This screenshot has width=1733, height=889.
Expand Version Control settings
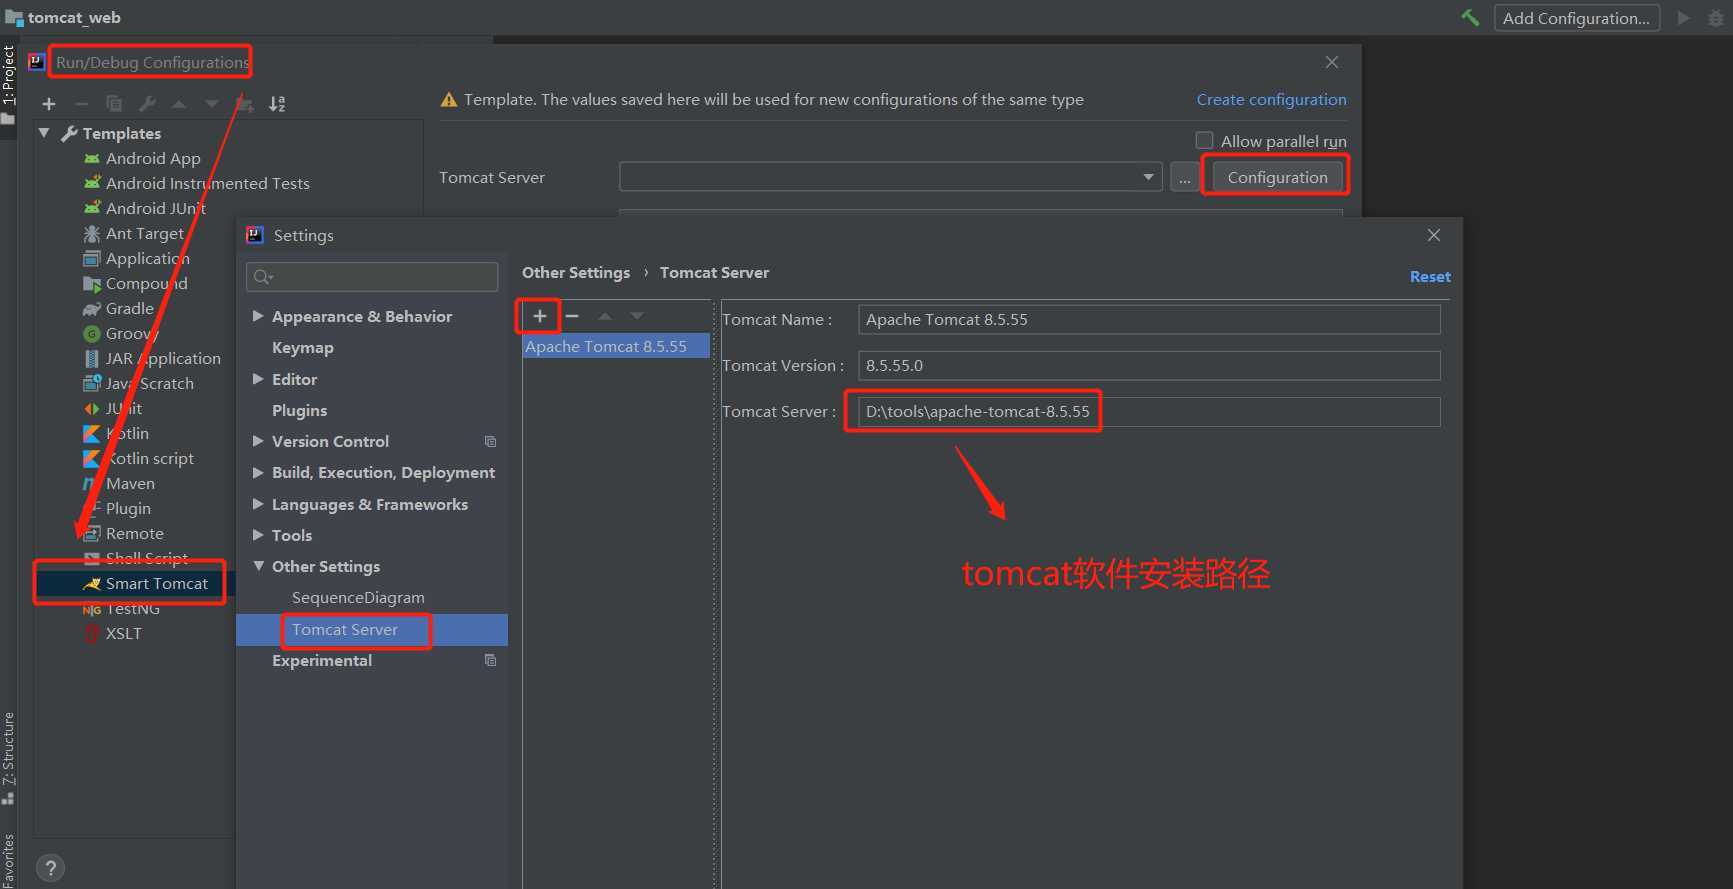click(x=258, y=441)
